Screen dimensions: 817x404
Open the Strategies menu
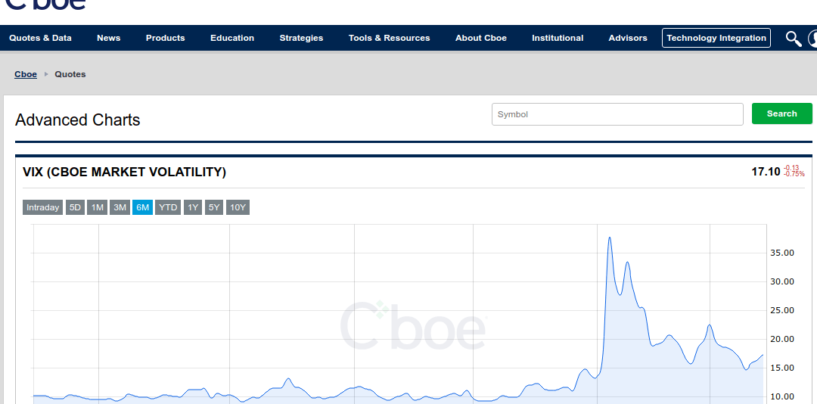pyautogui.click(x=301, y=38)
